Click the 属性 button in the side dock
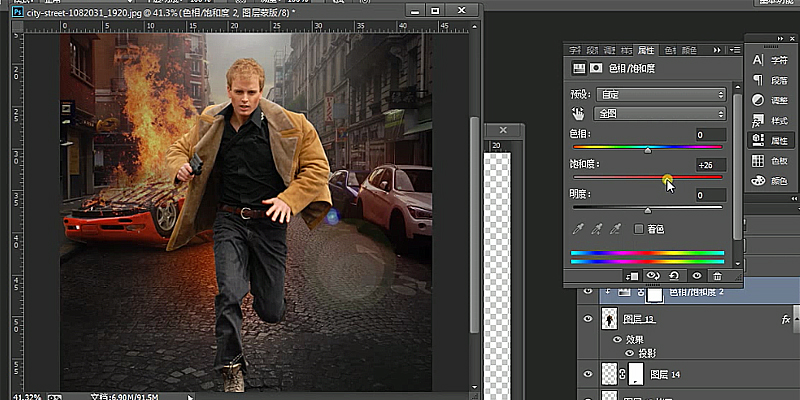This screenshot has height=400, width=800. click(x=770, y=140)
